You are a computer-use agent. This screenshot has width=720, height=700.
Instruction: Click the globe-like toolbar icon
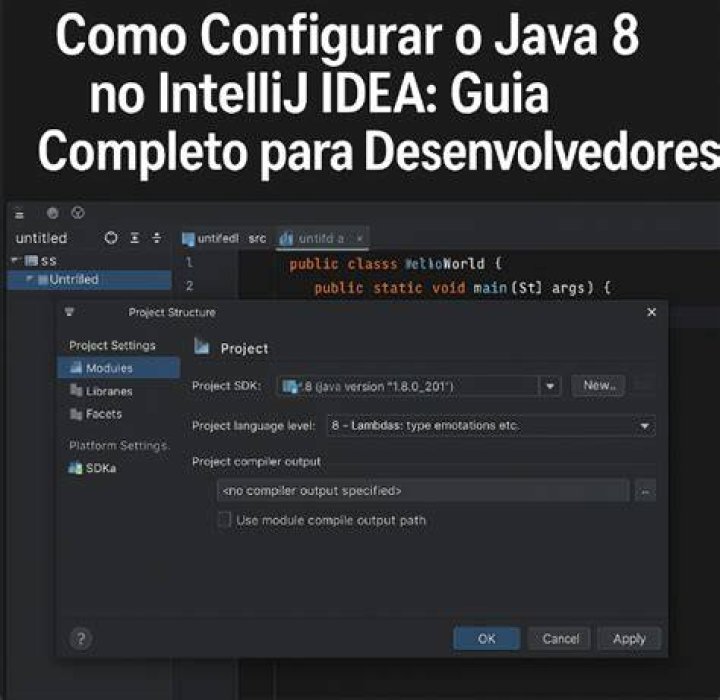[x=78, y=213]
